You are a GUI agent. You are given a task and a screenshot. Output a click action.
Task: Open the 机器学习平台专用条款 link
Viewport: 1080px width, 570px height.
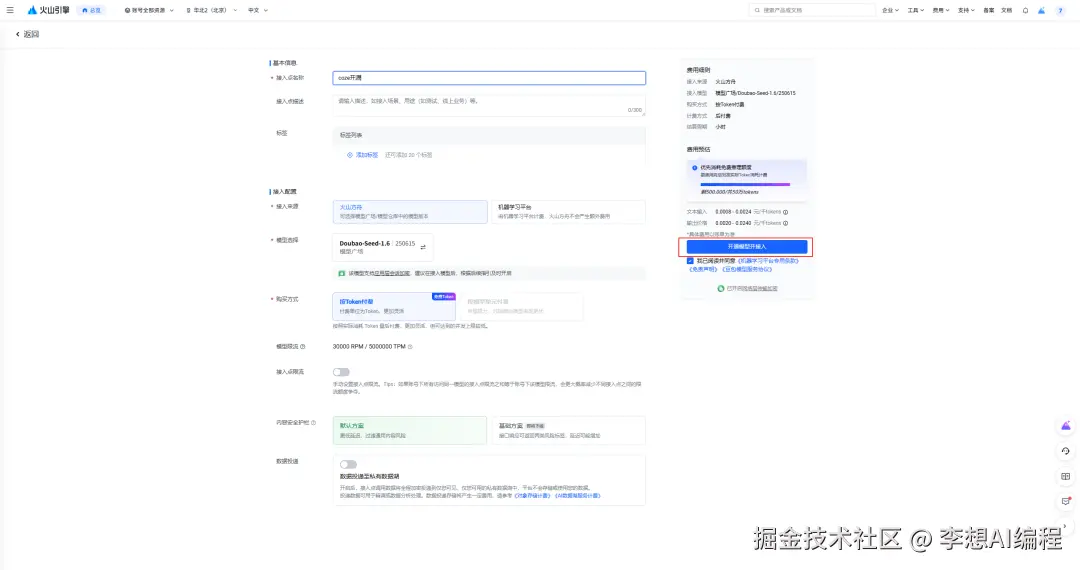tap(768, 261)
